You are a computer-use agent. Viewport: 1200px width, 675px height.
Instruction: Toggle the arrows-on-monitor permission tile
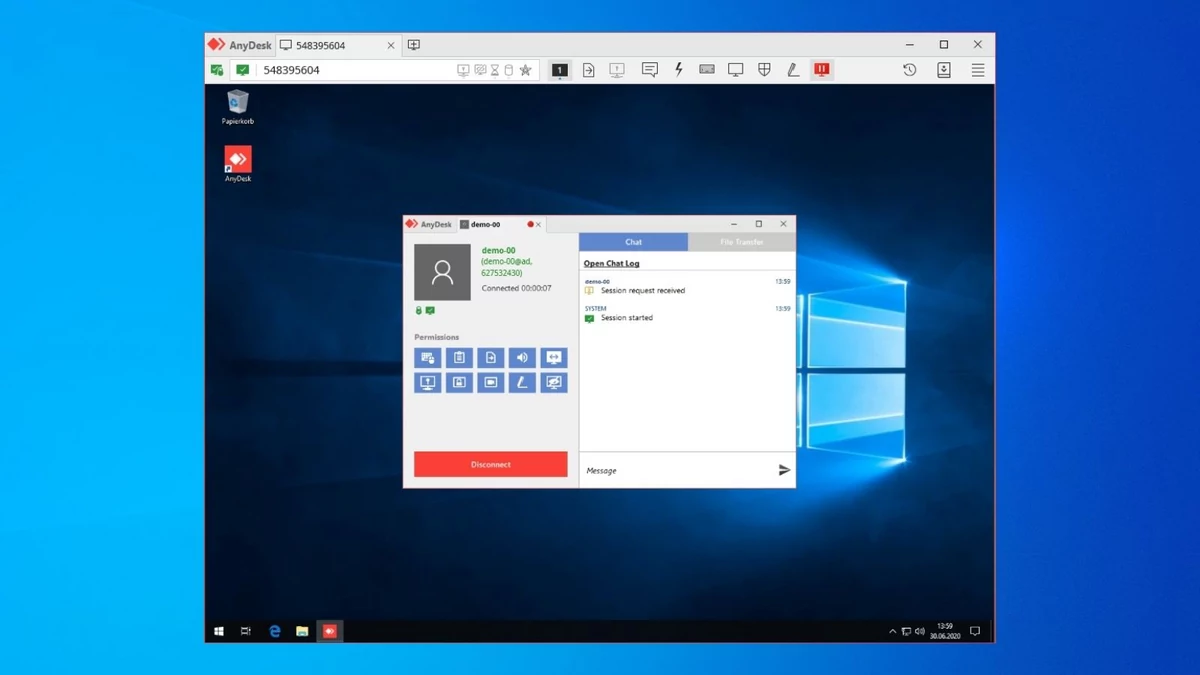[554, 357]
